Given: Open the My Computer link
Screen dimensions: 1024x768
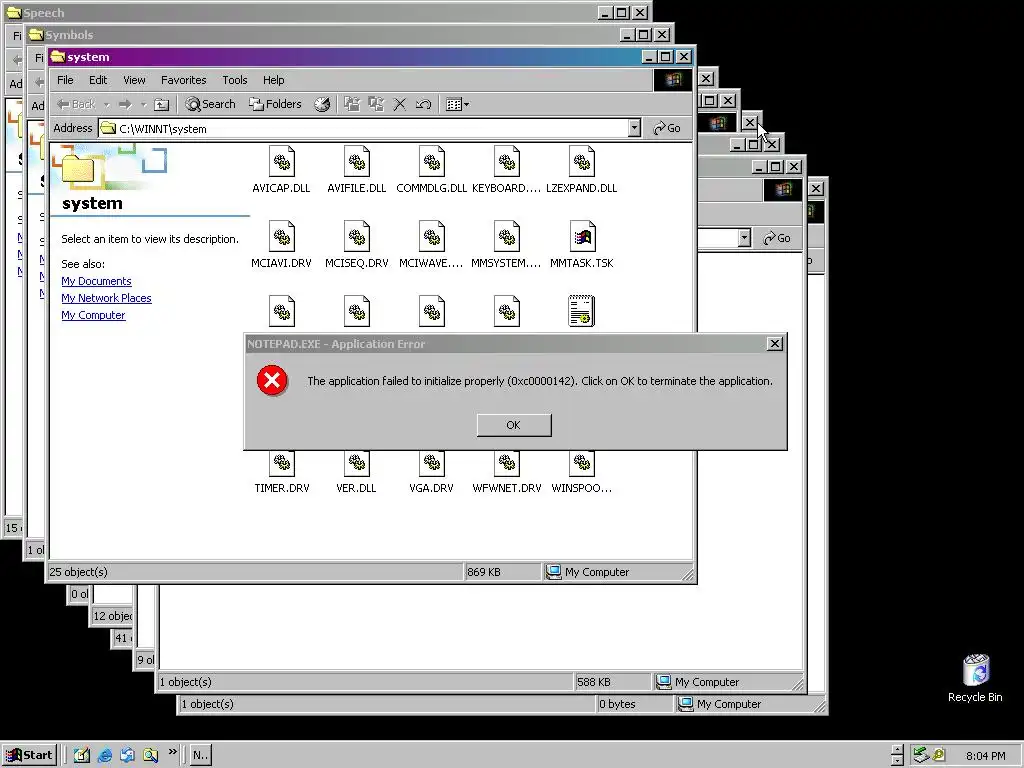Looking at the screenshot, I should pyautogui.click(x=93, y=315).
